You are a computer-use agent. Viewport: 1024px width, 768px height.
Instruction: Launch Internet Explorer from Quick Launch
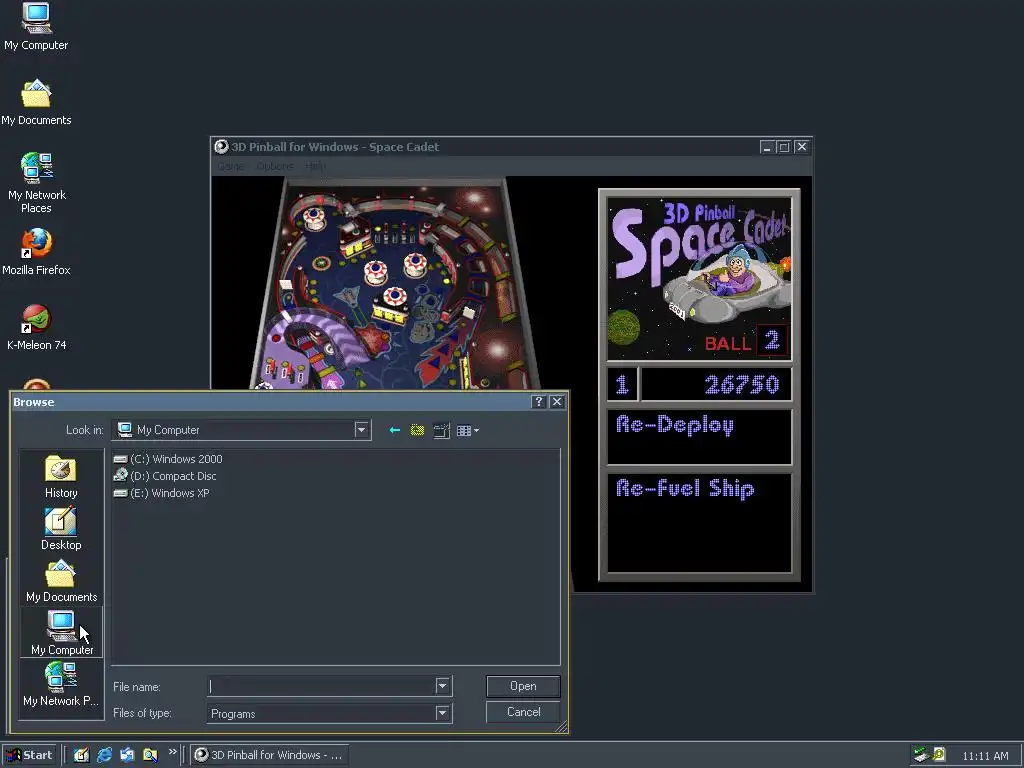pyautogui.click(x=104, y=755)
